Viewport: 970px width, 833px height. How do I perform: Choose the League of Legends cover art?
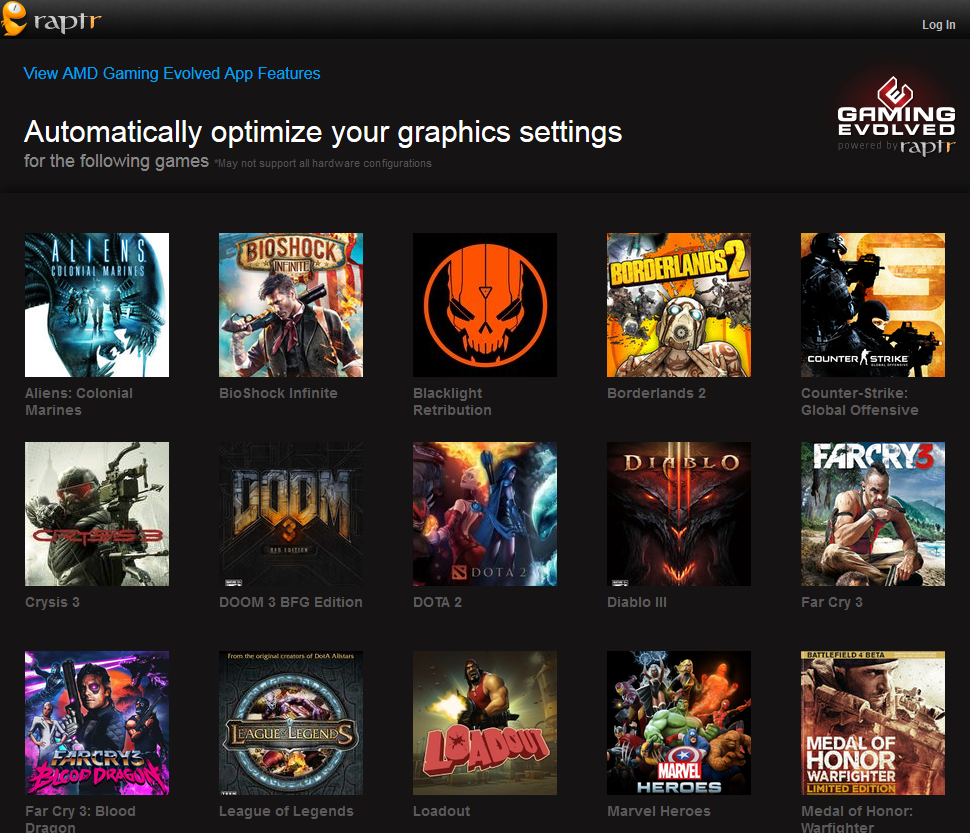[291, 723]
